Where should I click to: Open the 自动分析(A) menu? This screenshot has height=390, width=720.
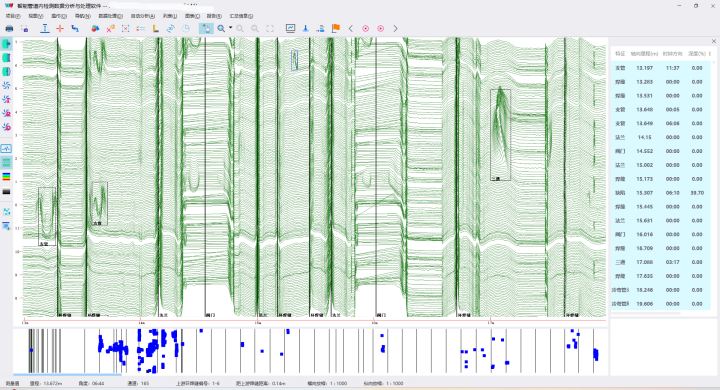tap(143, 16)
